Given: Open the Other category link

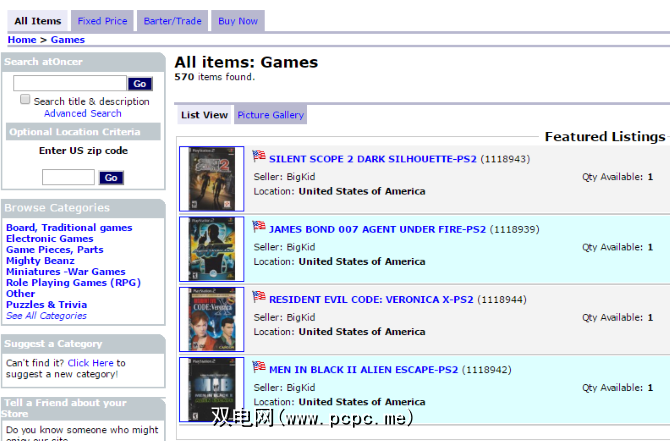Looking at the screenshot, I should (21, 294).
